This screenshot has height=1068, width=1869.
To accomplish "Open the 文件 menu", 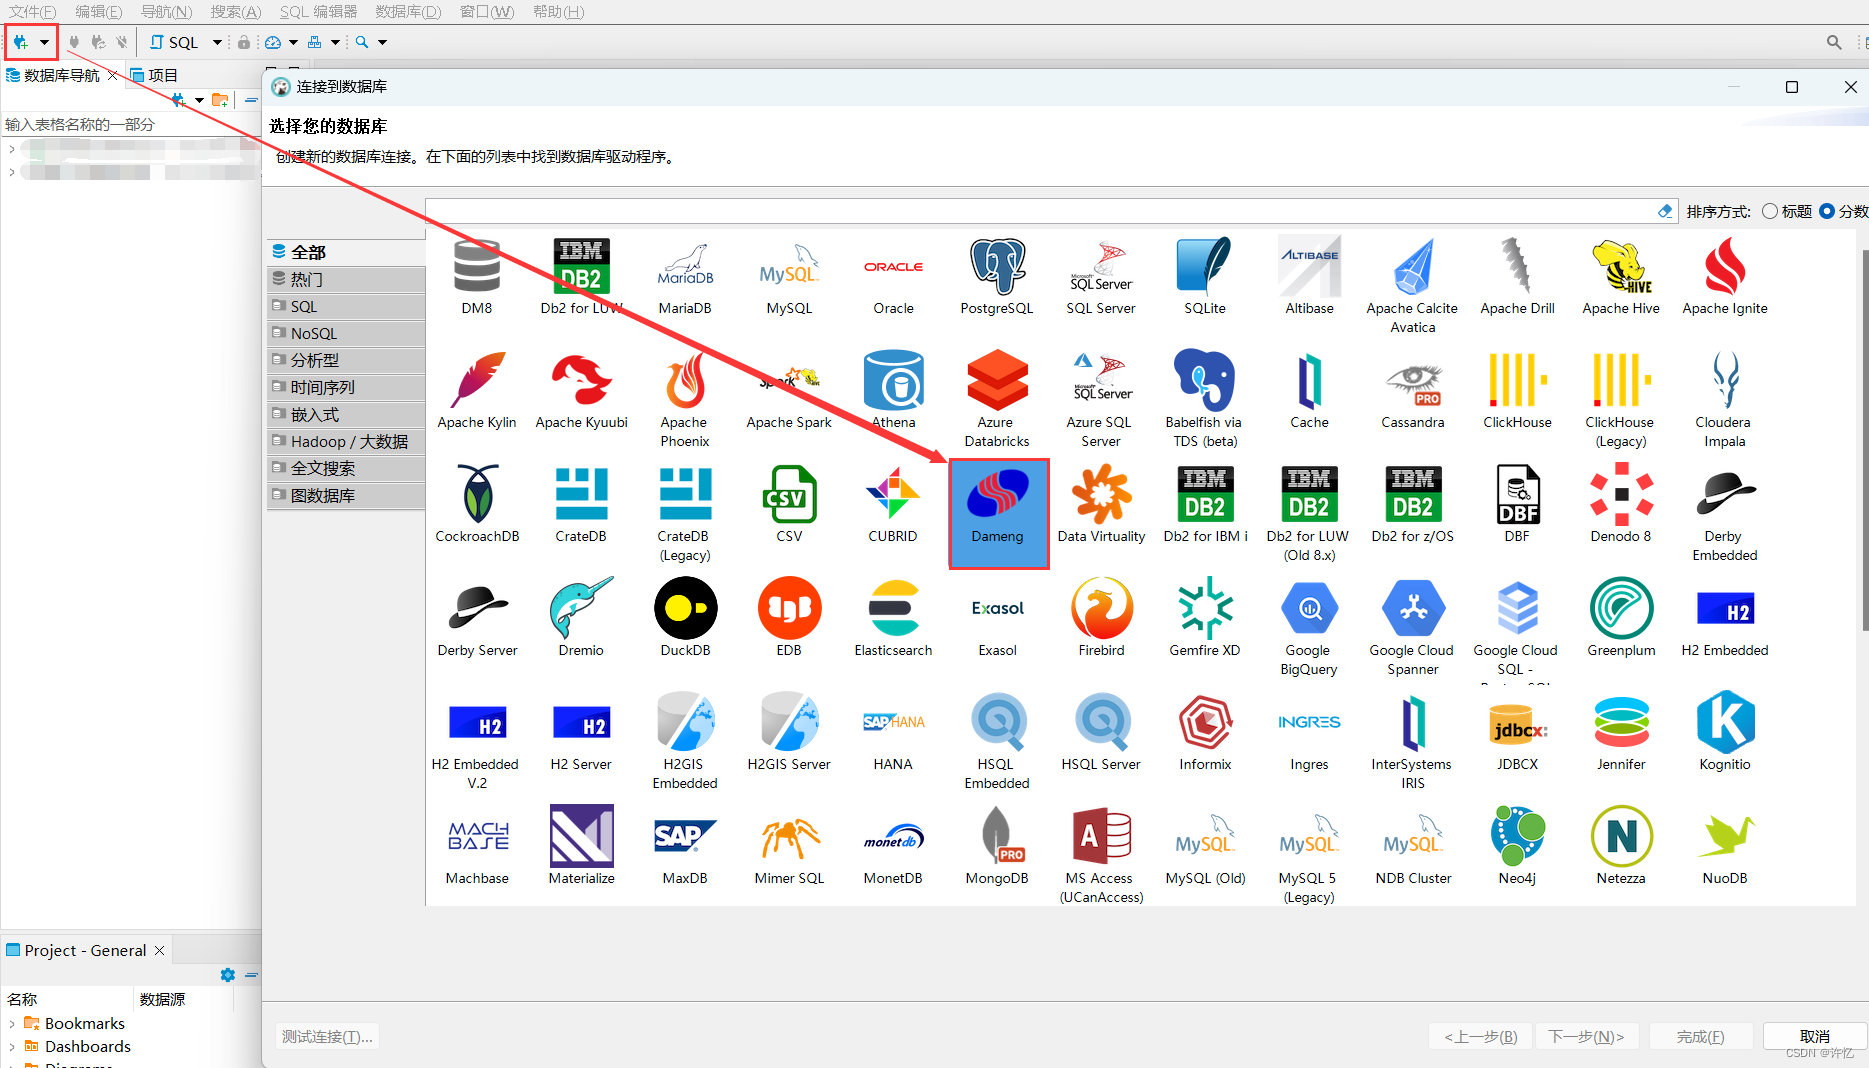I will (x=32, y=12).
